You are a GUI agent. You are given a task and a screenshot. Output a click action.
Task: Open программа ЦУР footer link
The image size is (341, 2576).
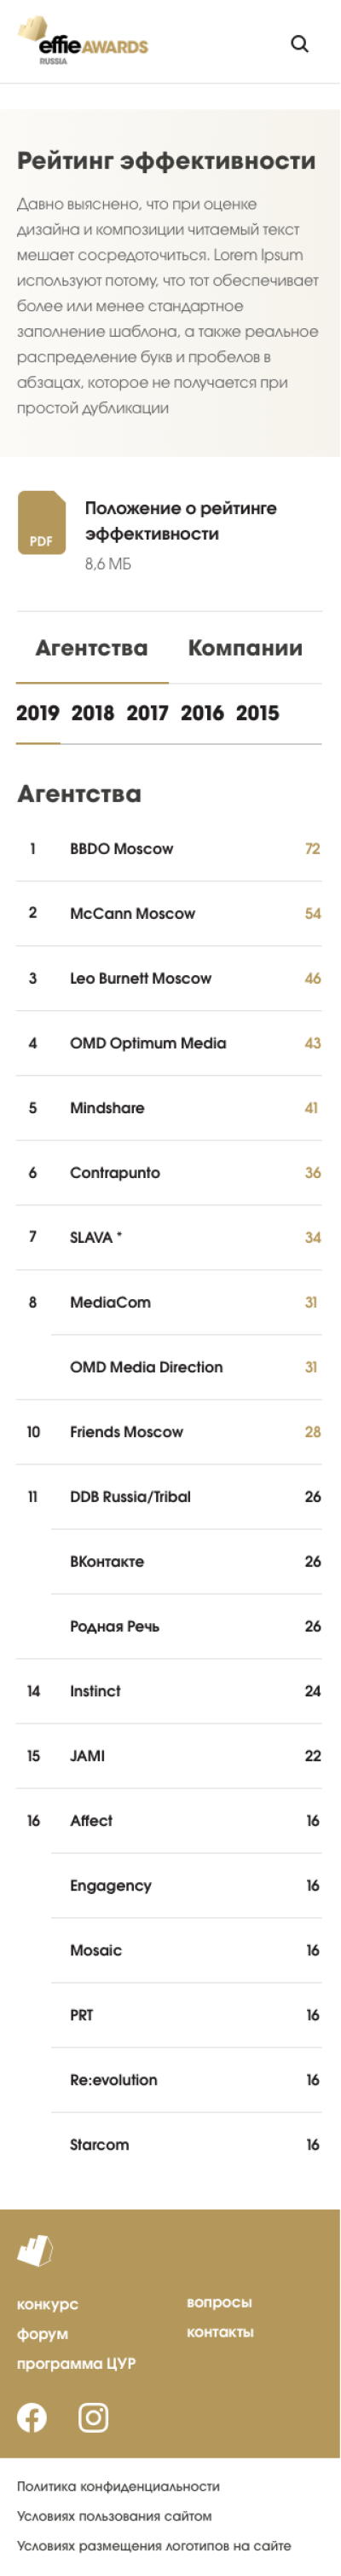pyautogui.click(x=76, y=2363)
